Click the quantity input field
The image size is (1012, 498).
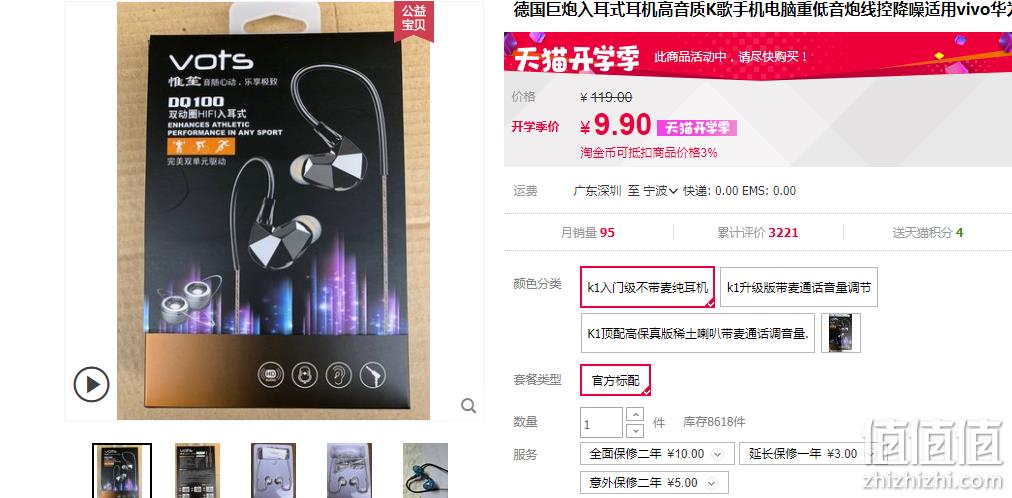[x=602, y=423]
